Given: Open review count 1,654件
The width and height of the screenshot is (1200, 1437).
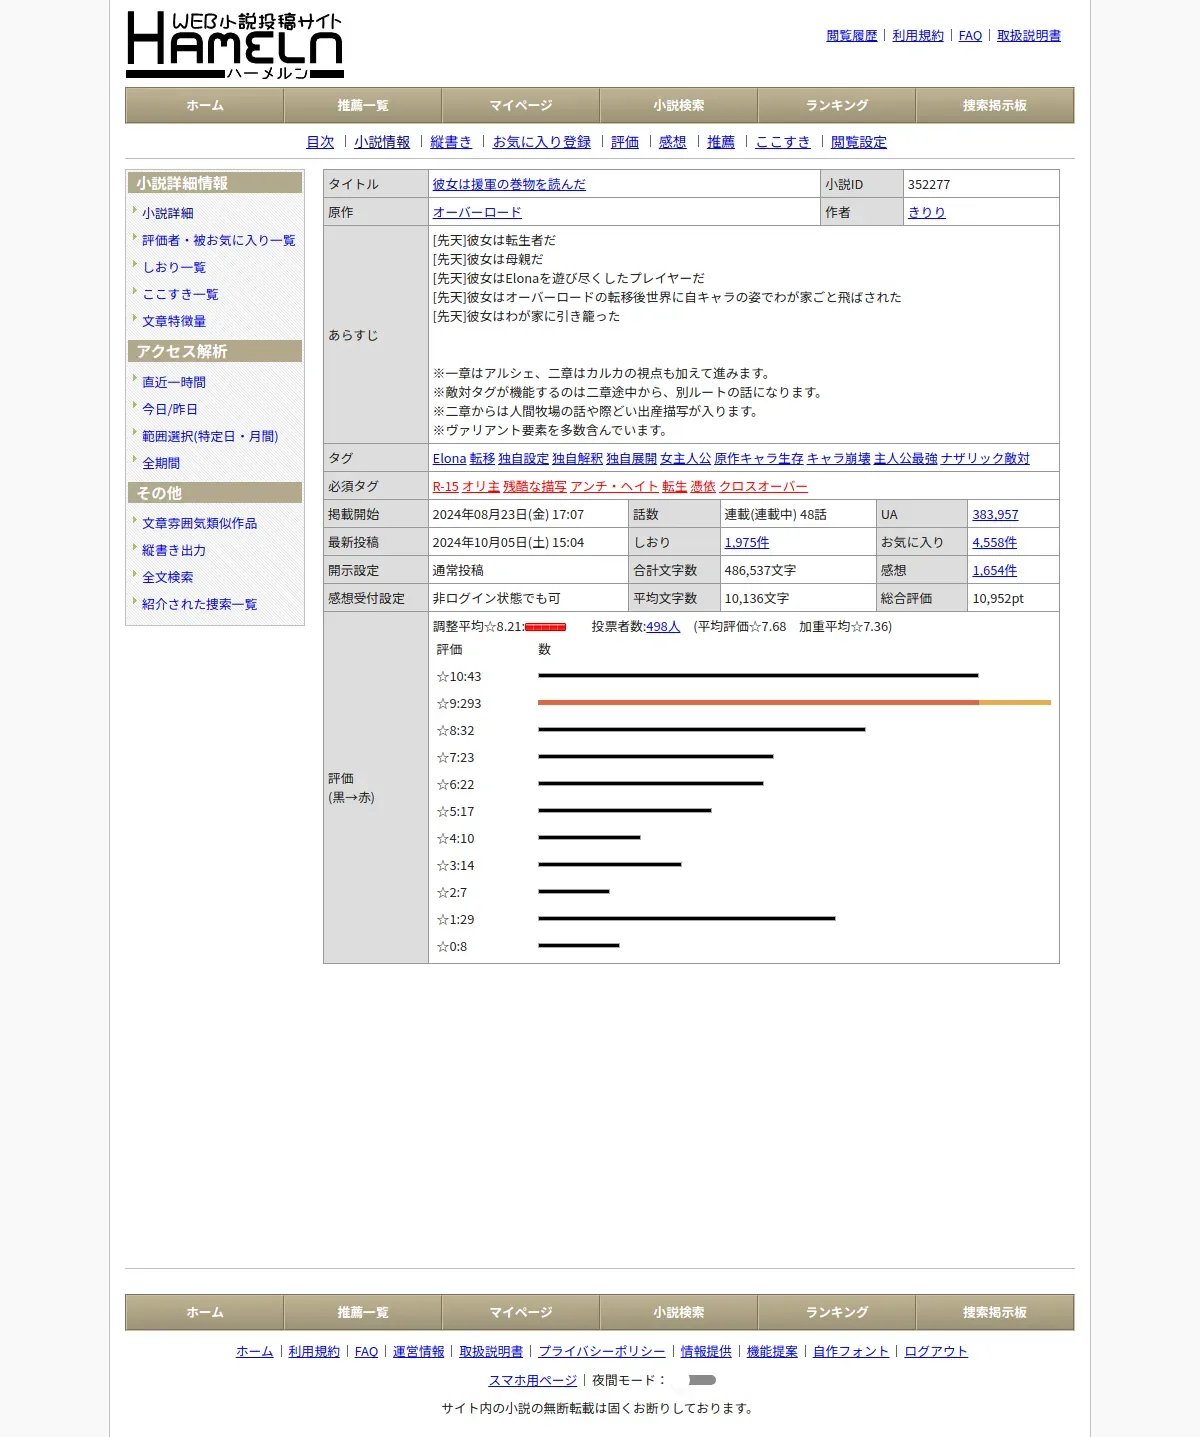Looking at the screenshot, I should tap(995, 570).
